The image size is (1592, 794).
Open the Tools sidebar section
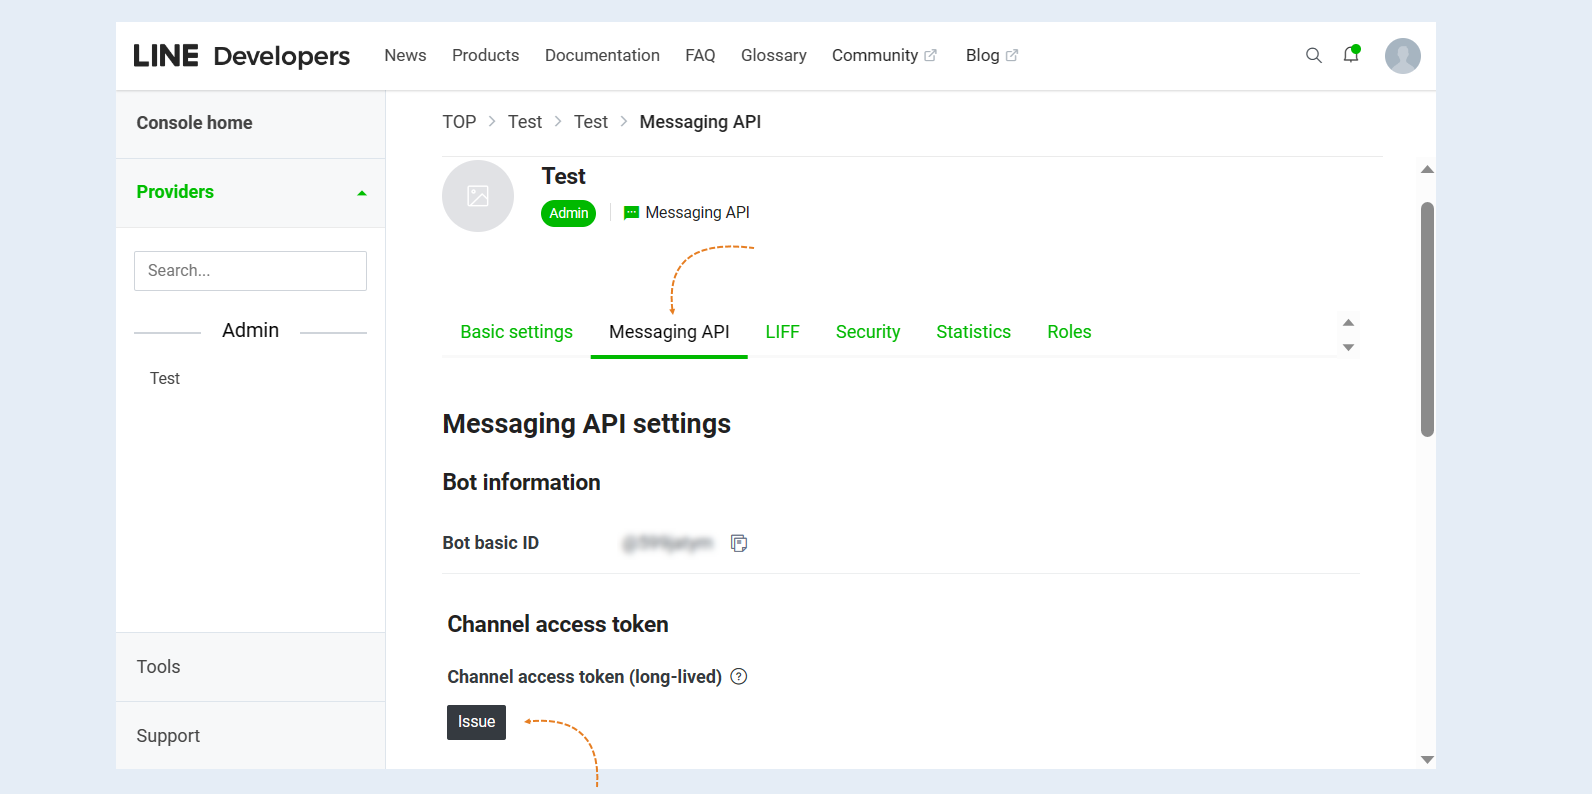point(250,667)
